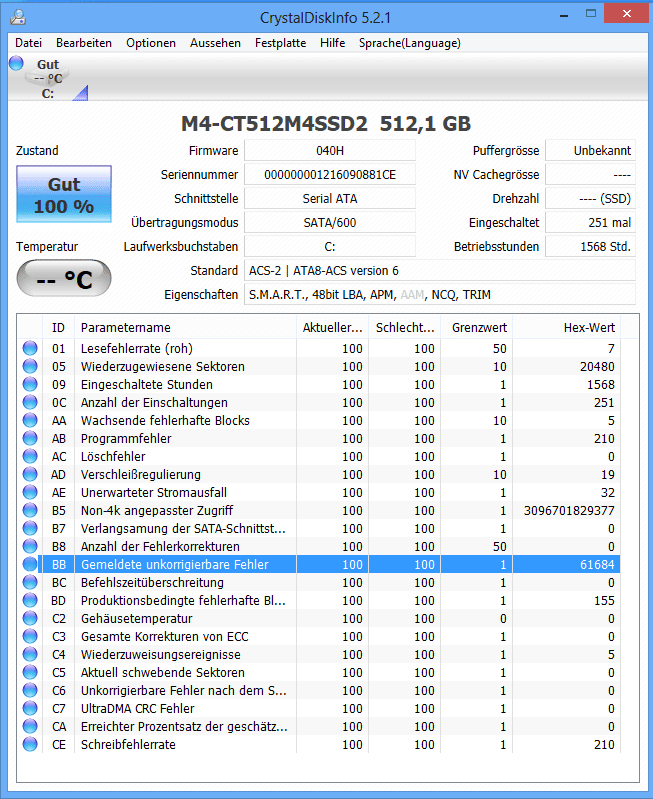
Task: Open the Bearbeiten menu
Action: (x=84, y=43)
